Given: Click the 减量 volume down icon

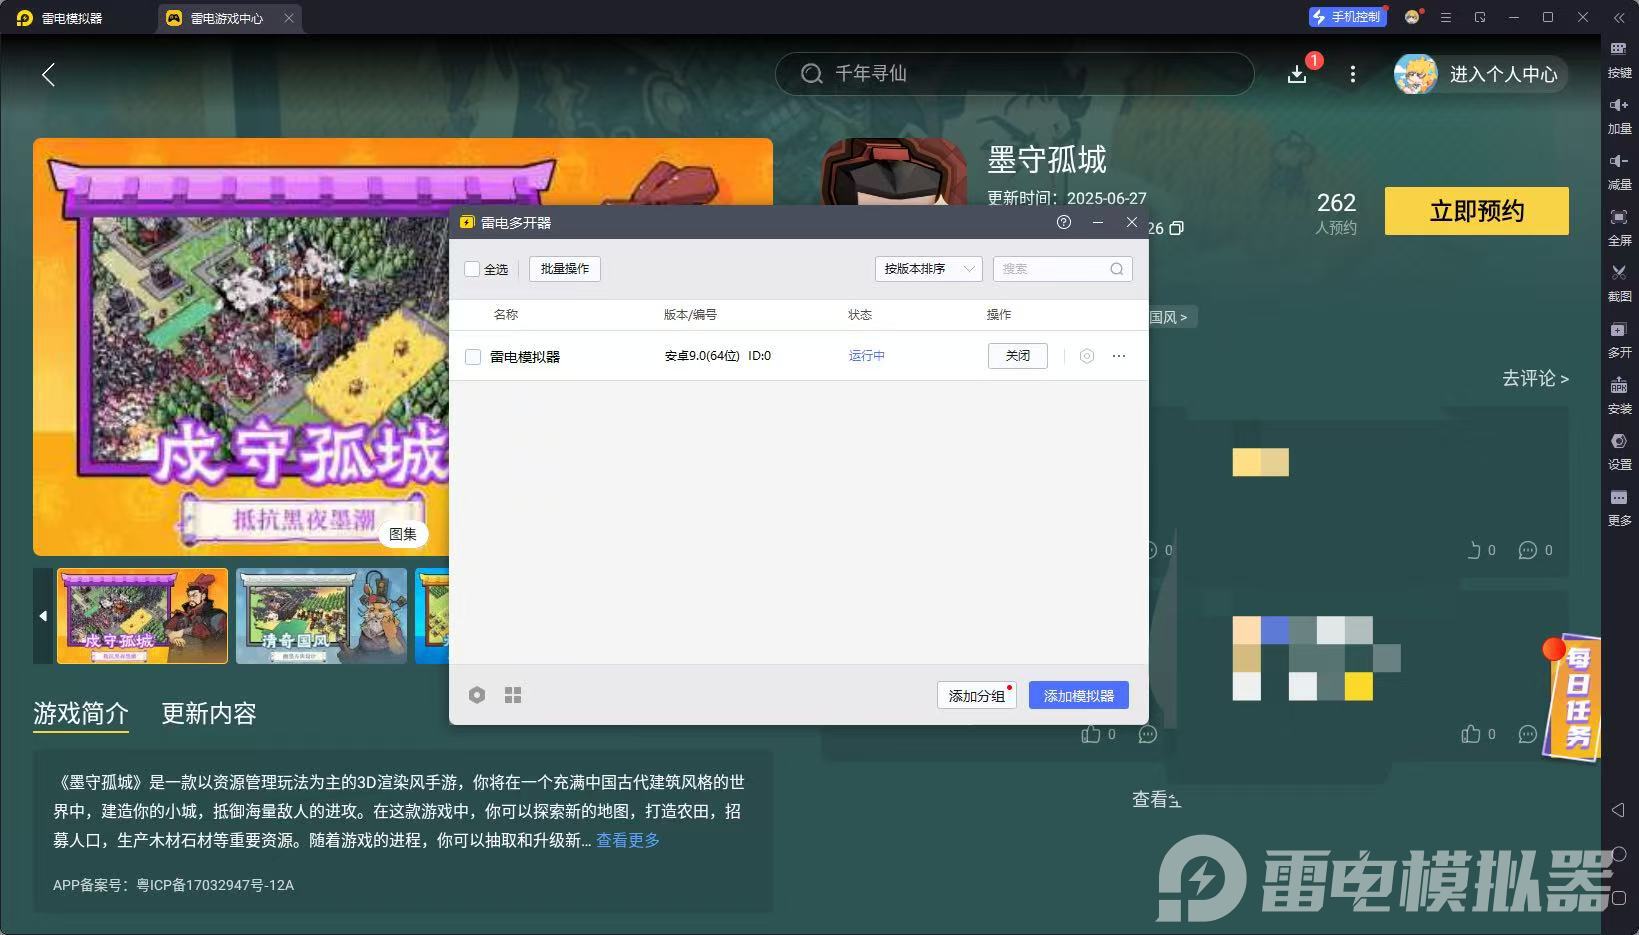Looking at the screenshot, I should click(x=1619, y=171).
